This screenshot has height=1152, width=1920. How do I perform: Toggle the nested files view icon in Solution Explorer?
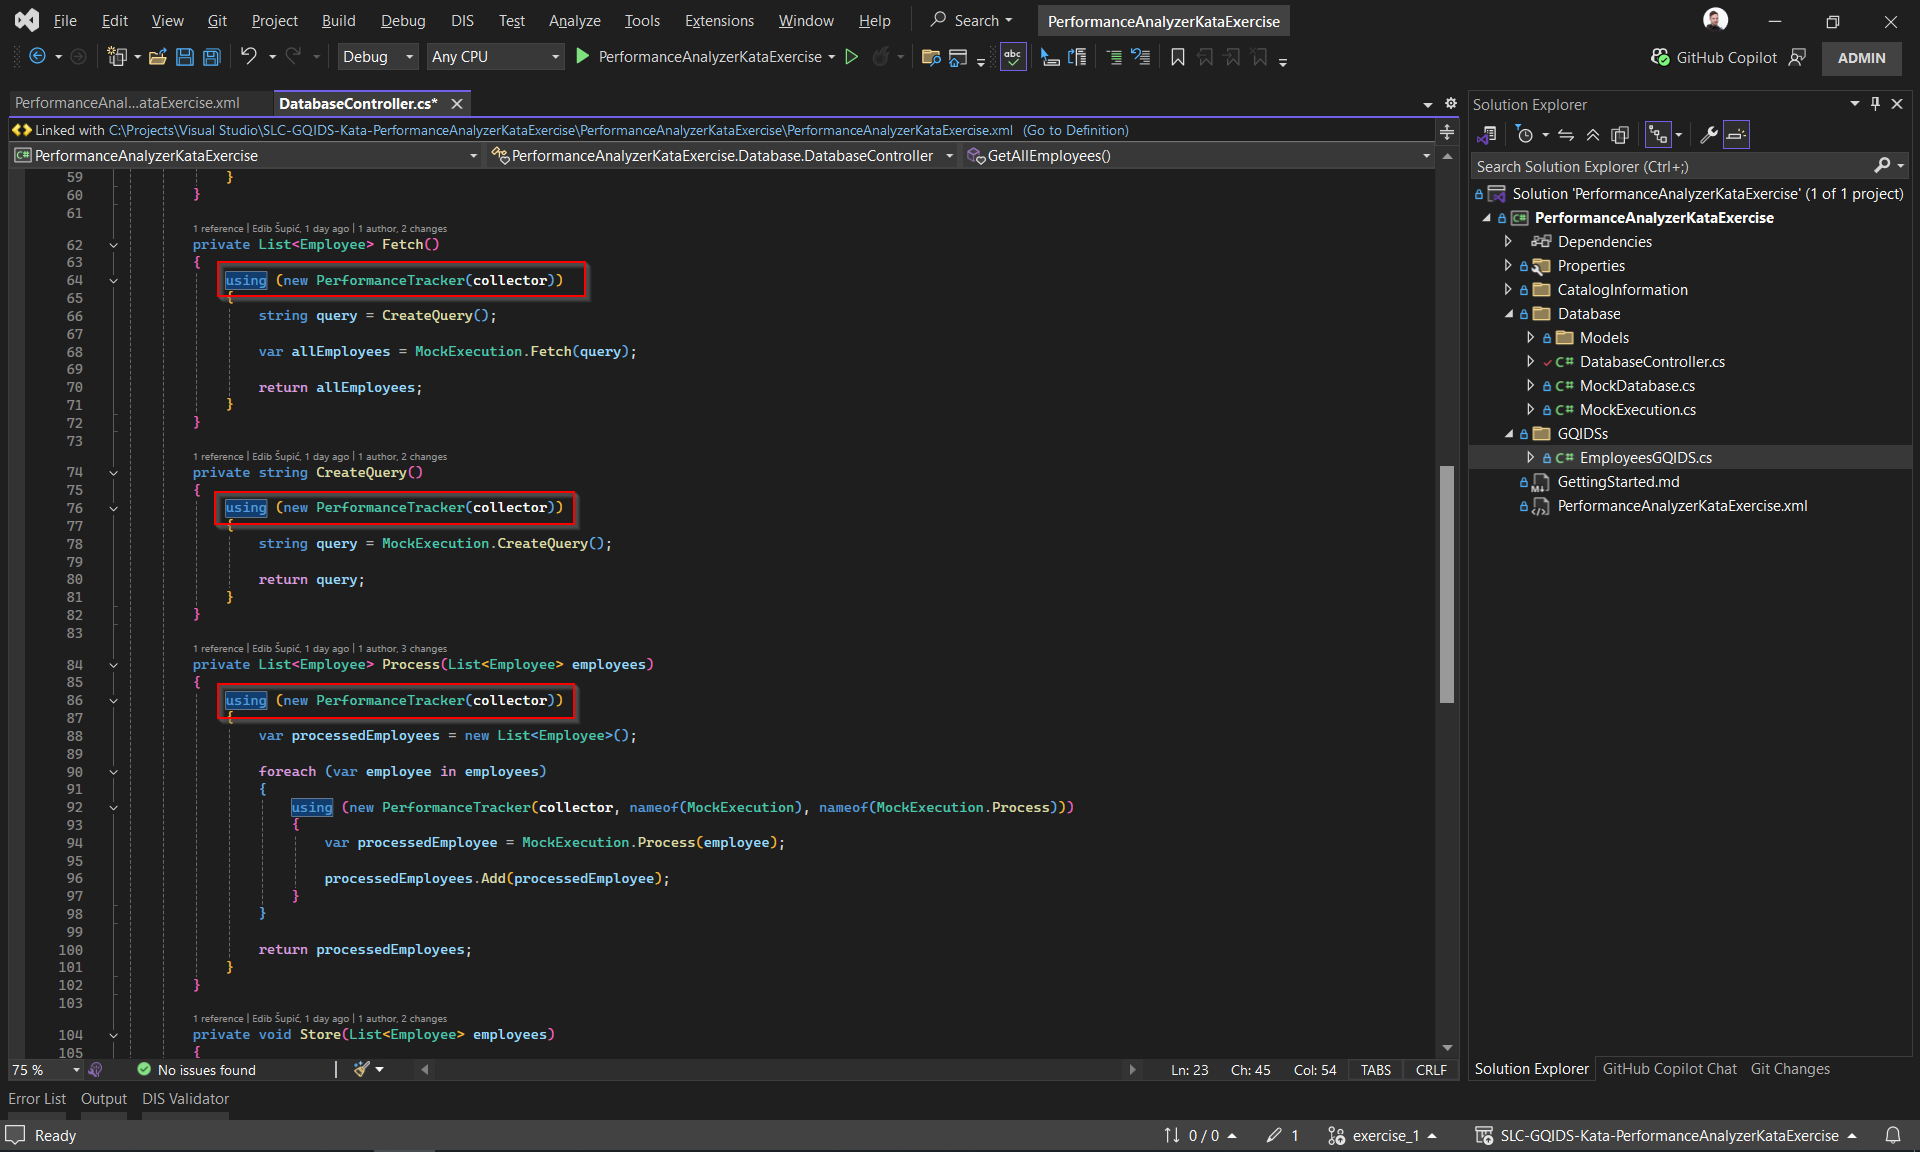(x=1658, y=134)
